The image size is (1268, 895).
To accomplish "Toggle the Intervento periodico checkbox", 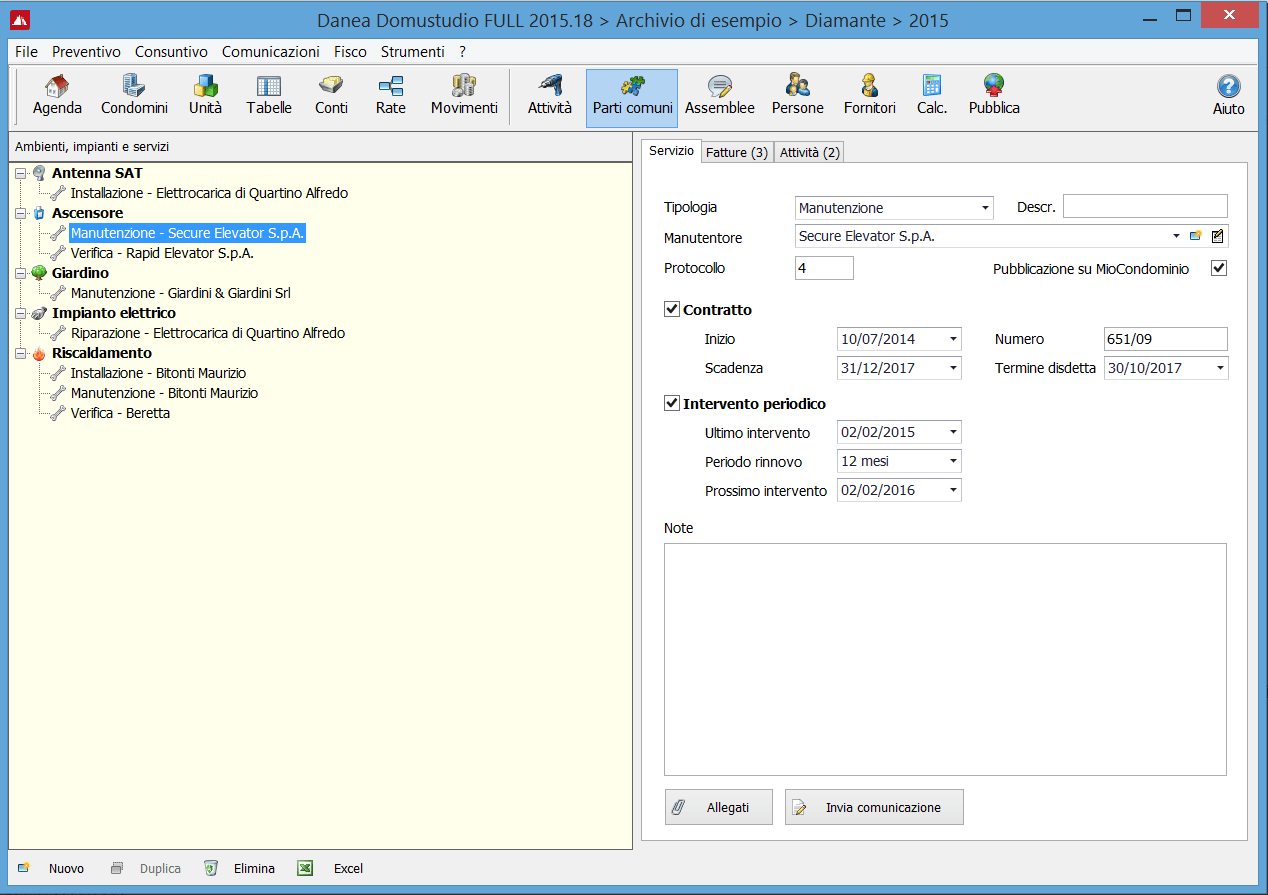I will click(x=672, y=403).
